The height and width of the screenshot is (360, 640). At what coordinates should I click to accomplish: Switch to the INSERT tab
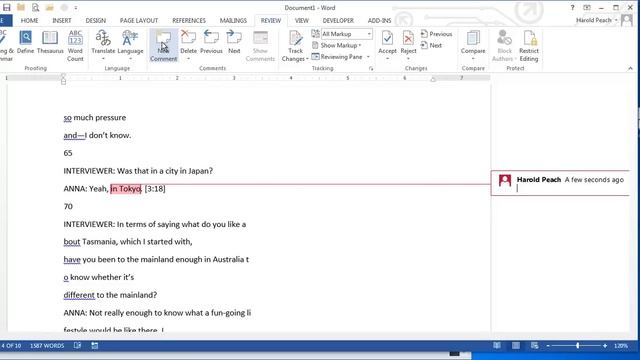click(62, 20)
